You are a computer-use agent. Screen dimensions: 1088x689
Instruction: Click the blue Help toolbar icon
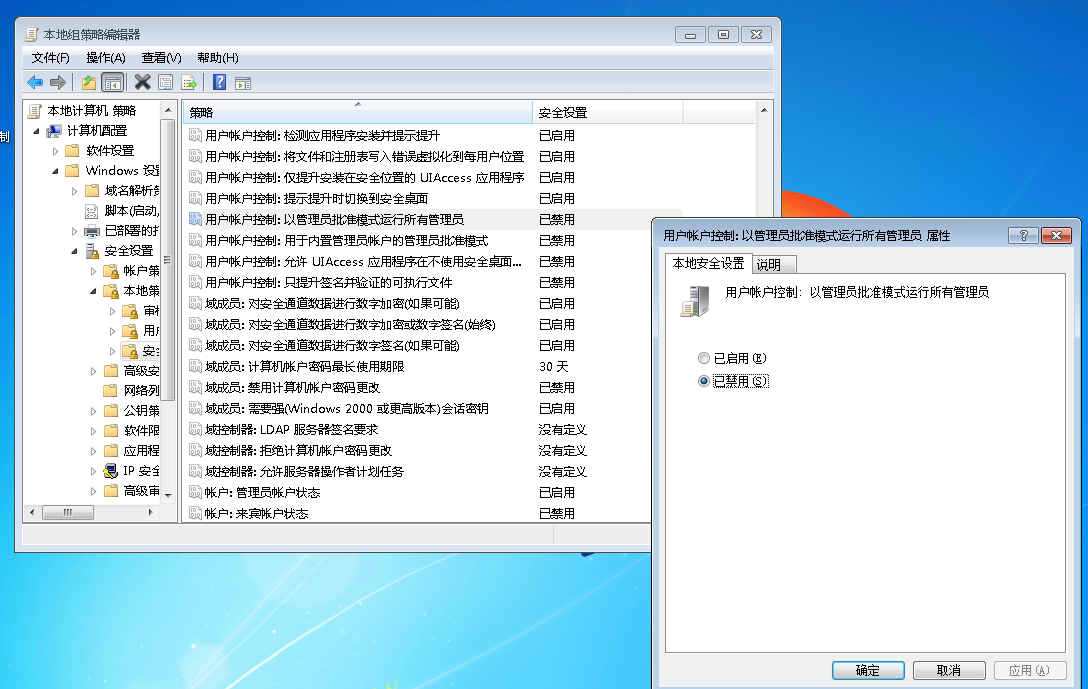tap(219, 83)
